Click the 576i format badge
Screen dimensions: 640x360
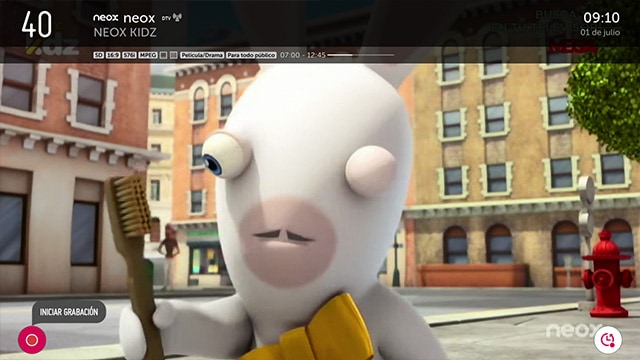pyautogui.click(x=129, y=55)
